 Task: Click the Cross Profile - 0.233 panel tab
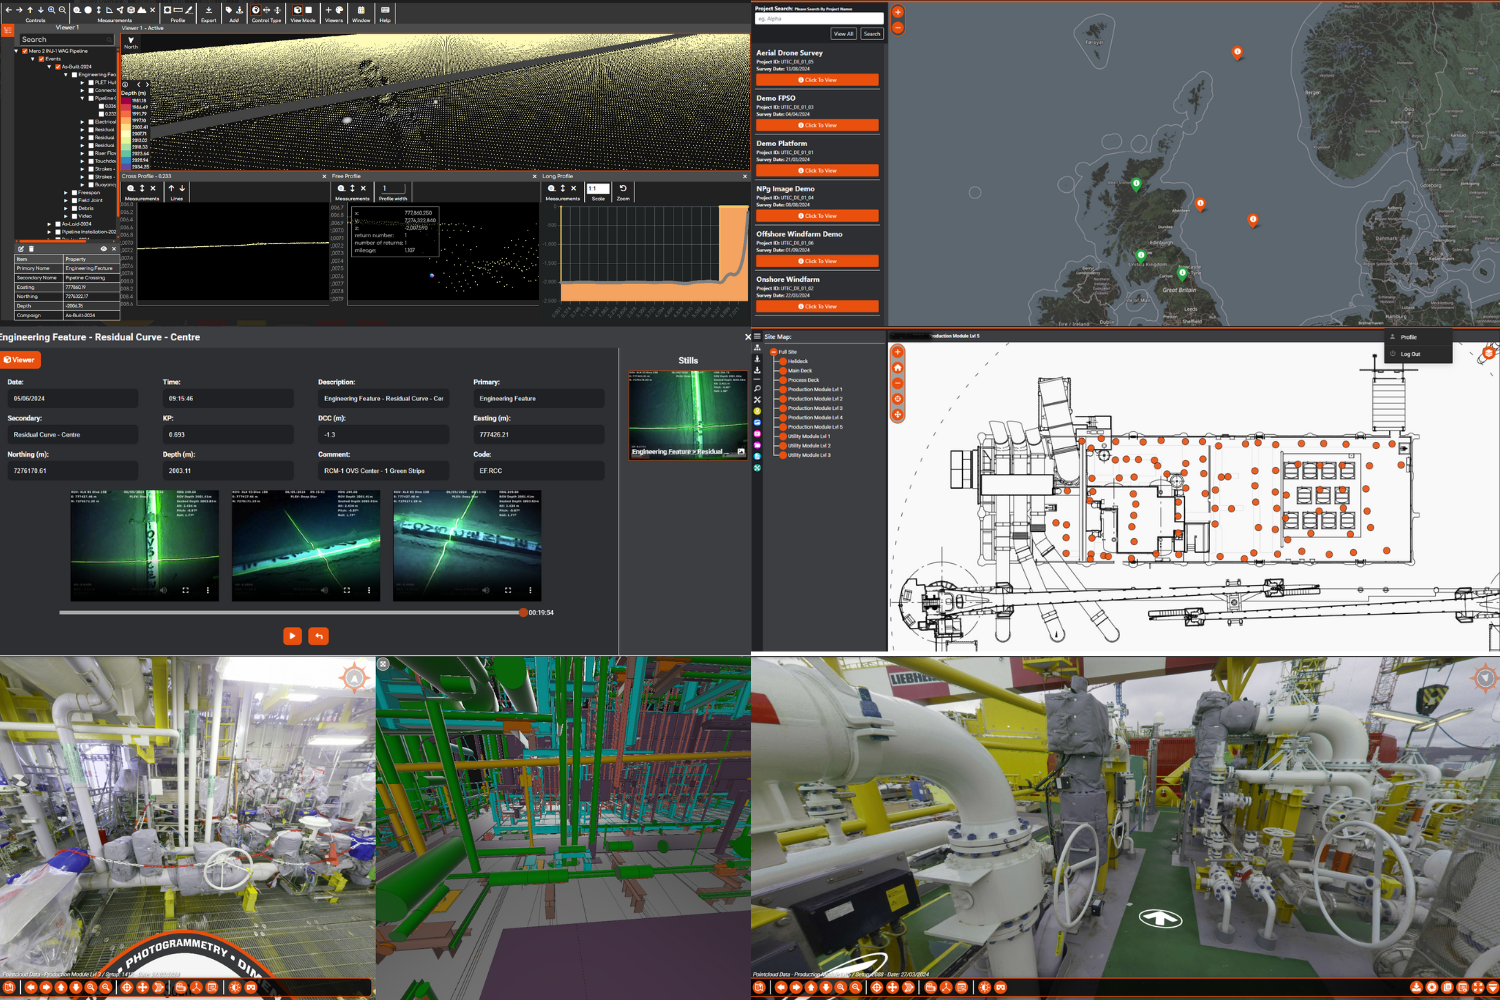pos(146,176)
